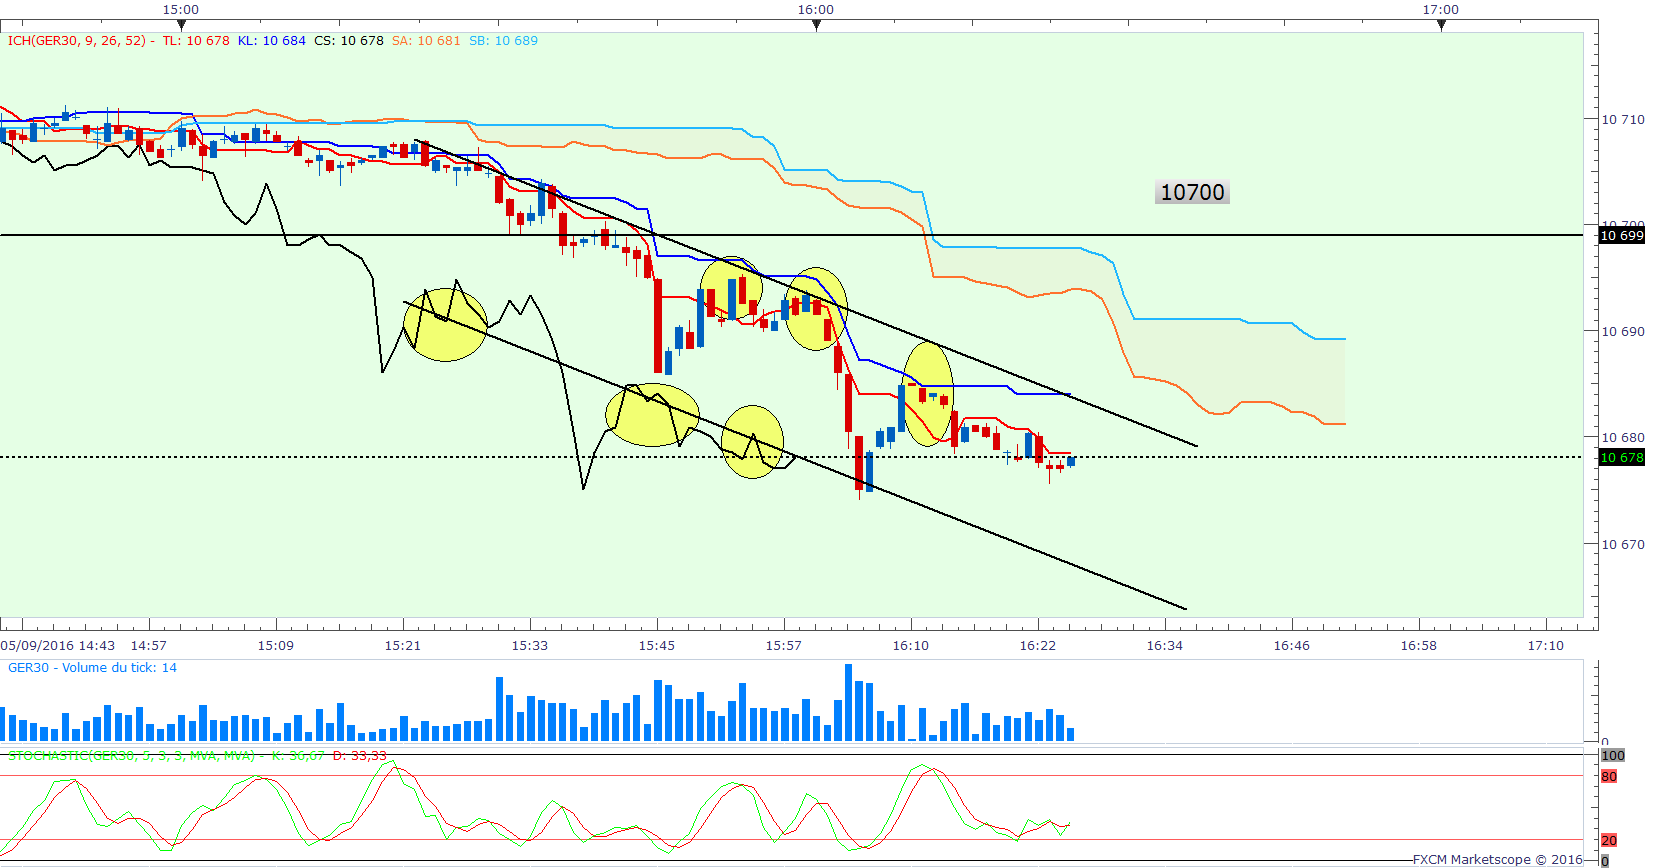The height and width of the screenshot is (868, 1656).
Task: Click the 17:00 time marker triangle
Action: pos(1441,25)
